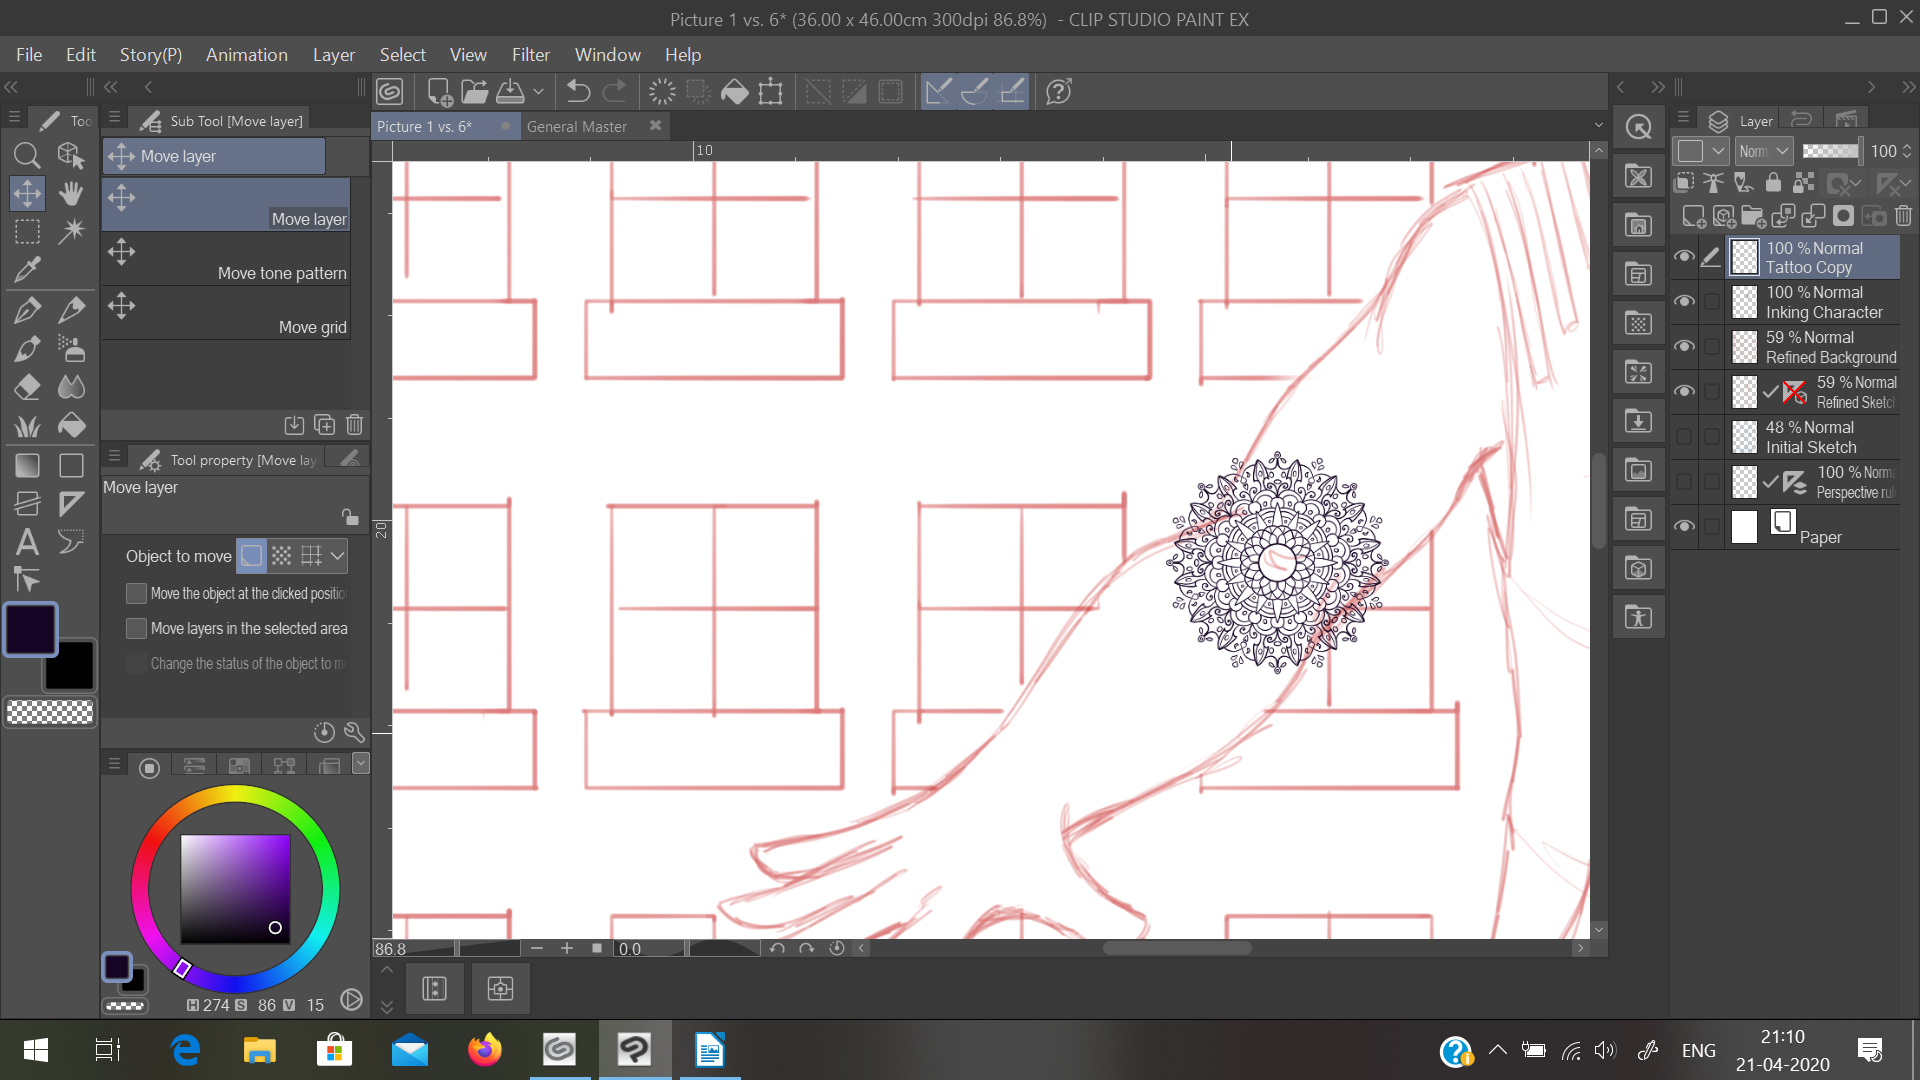Viewport: 1920px width, 1080px height.
Task: Enable Move layers in the selected area
Action: 137,629
